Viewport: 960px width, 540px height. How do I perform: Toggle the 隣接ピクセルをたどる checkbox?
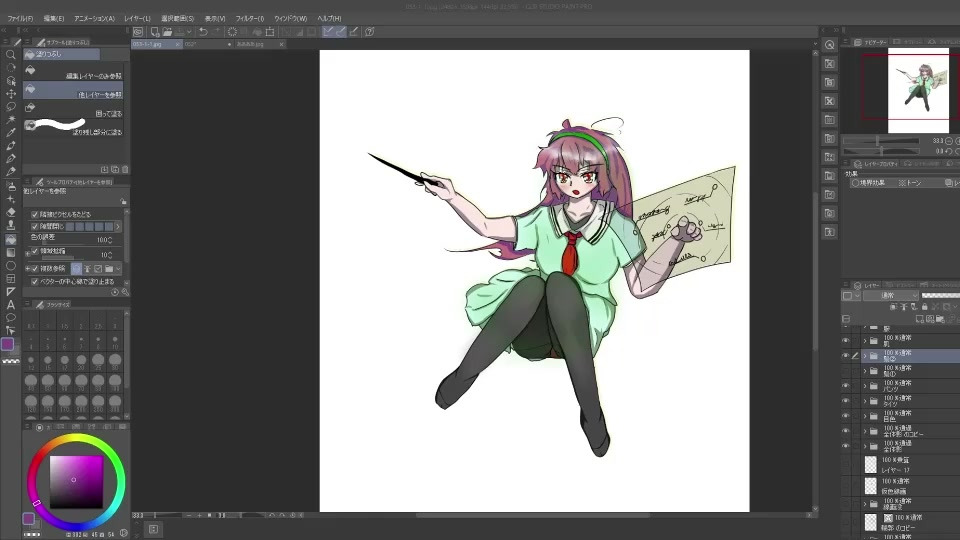34,214
